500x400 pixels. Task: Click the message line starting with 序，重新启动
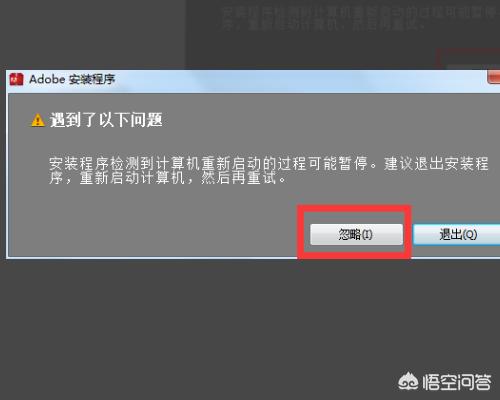click(x=168, y=177)
